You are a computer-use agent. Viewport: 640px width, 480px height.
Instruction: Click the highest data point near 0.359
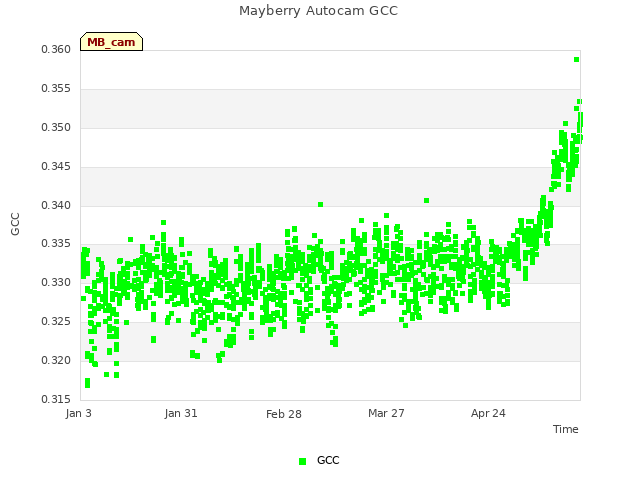coord(576,60)
